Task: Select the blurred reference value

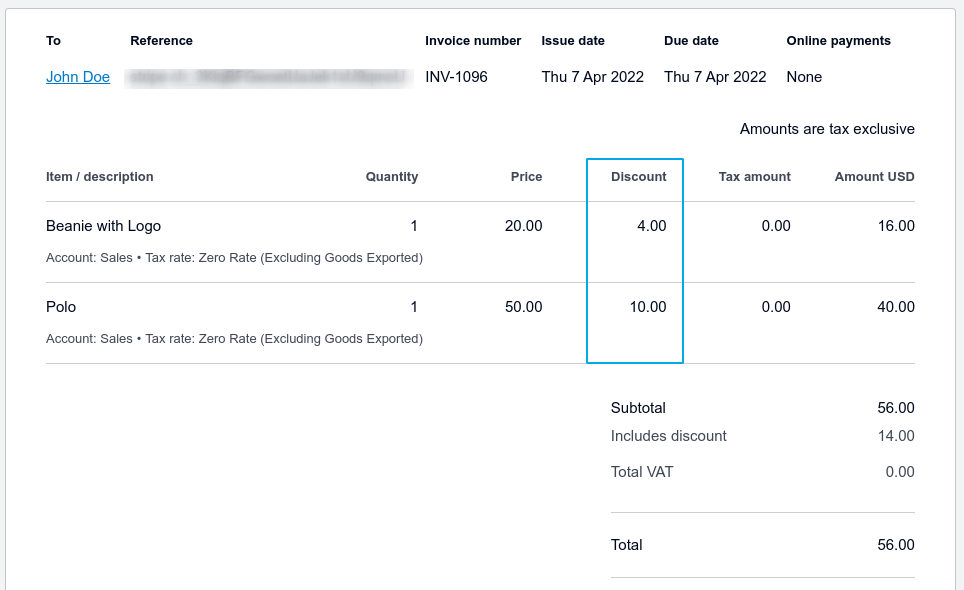Action: tap(270, 77)
